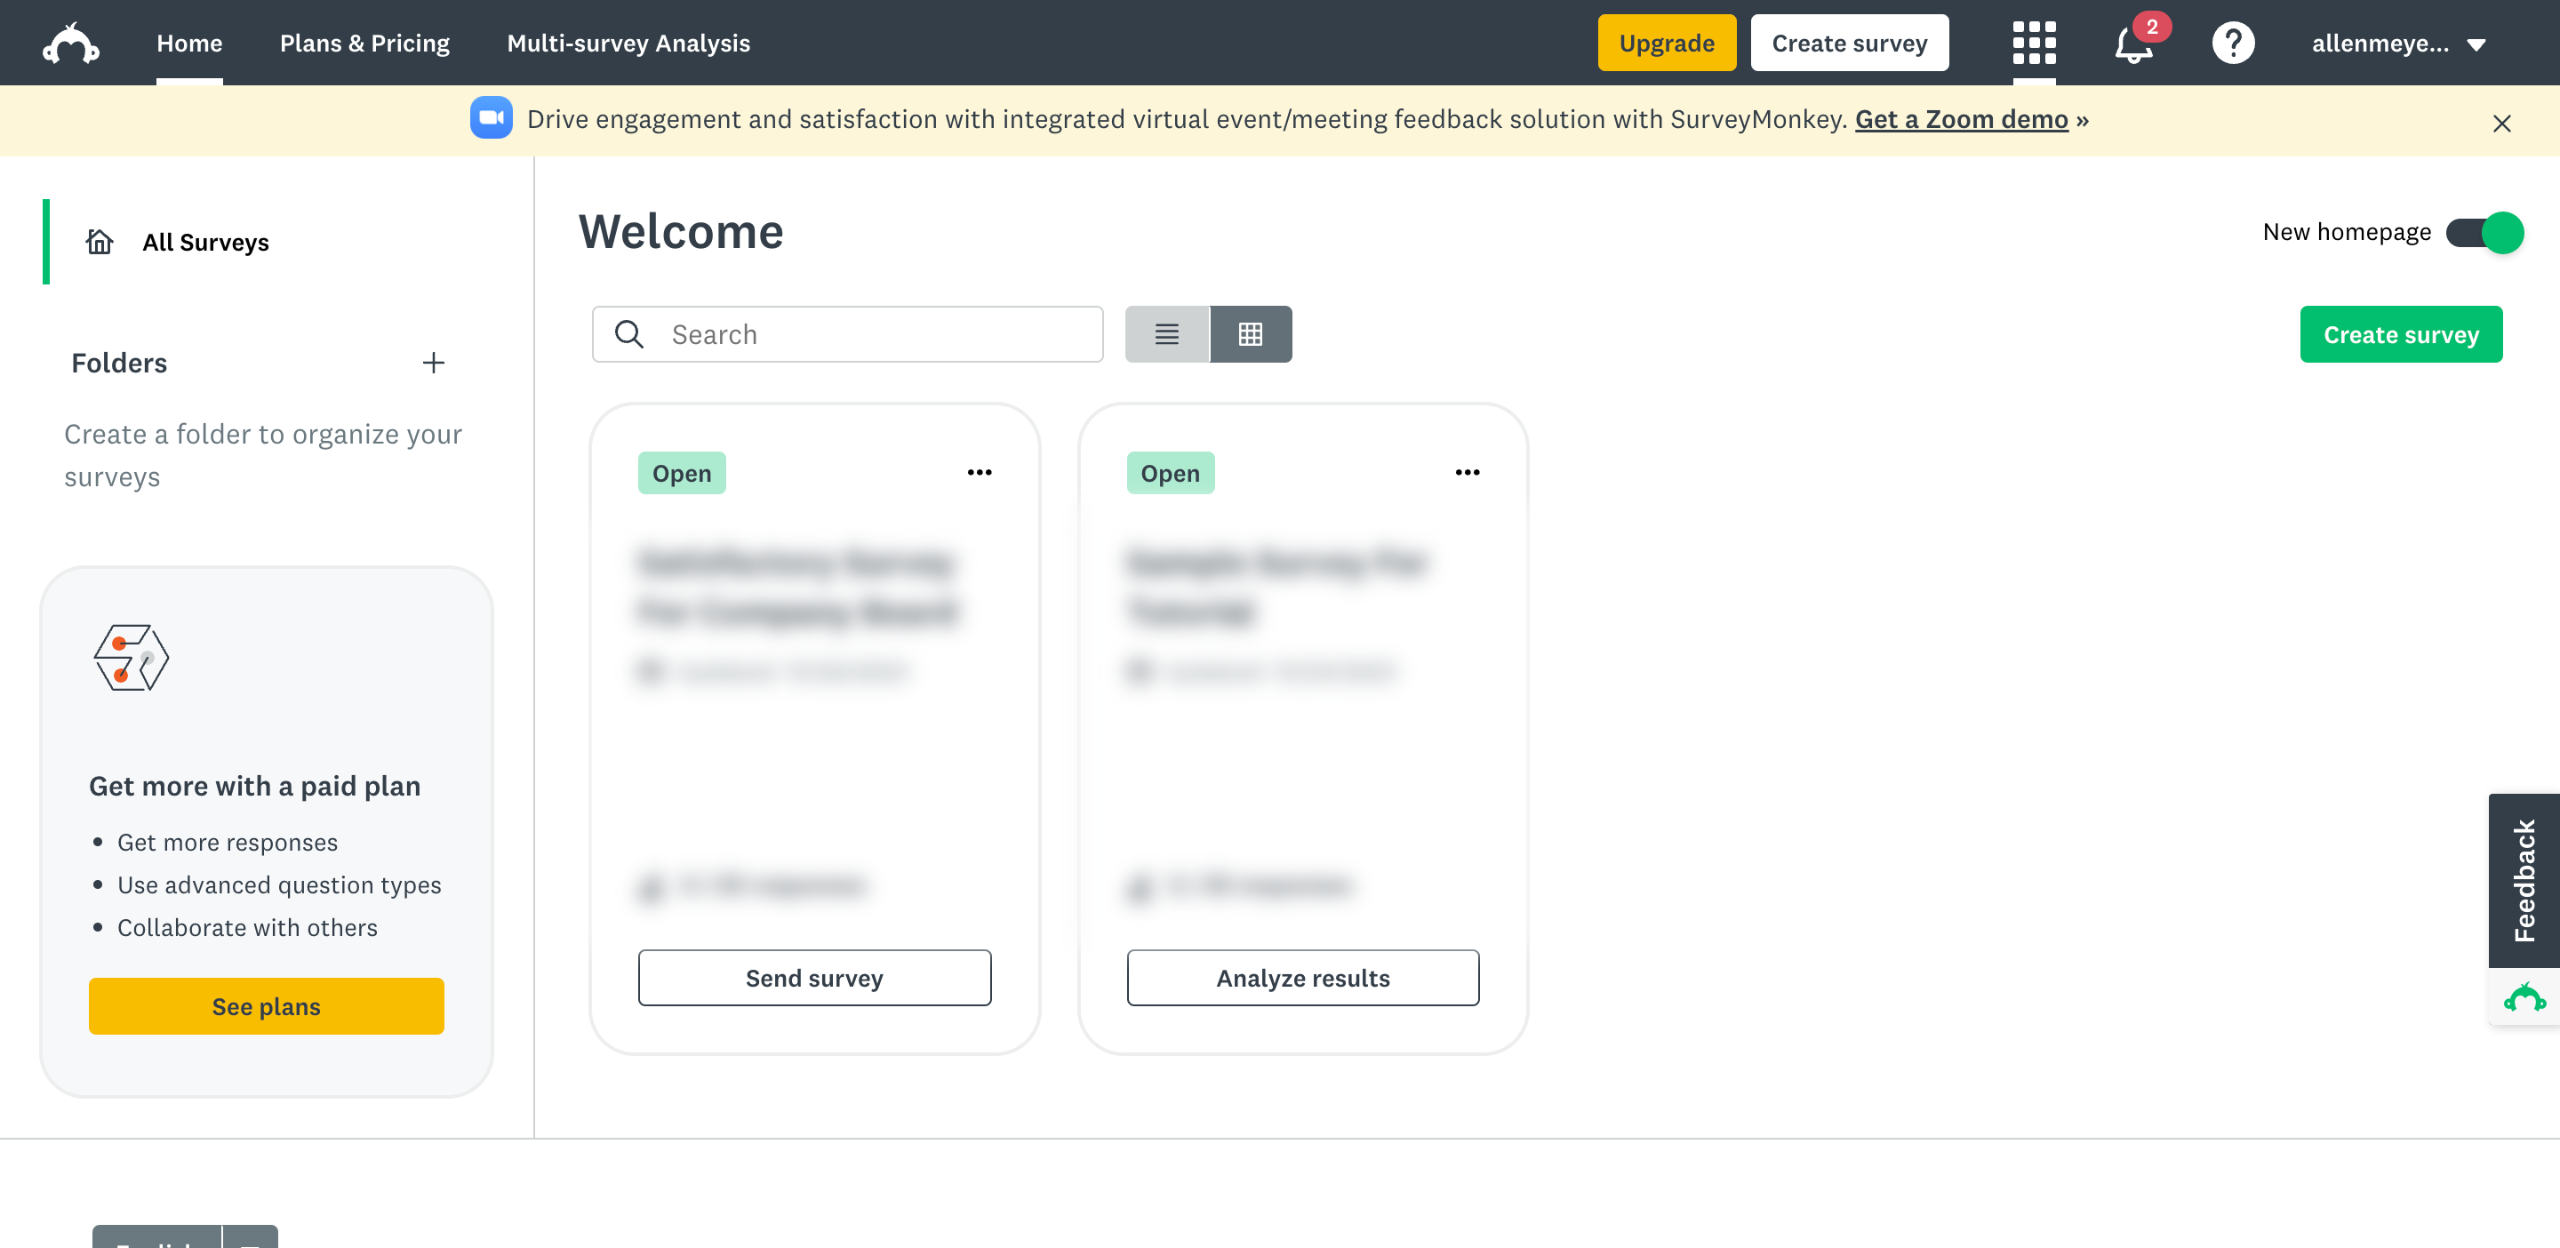
Task: Go to Plans & Pricing tab
Action: (364, 44)
